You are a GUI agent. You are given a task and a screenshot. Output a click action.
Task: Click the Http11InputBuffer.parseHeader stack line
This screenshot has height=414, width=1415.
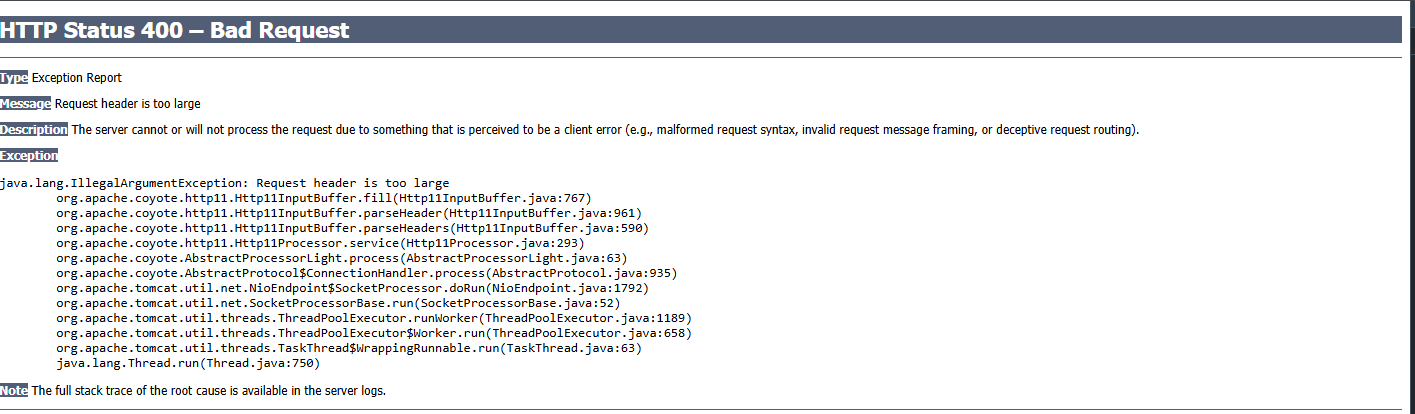pos(349,213)
